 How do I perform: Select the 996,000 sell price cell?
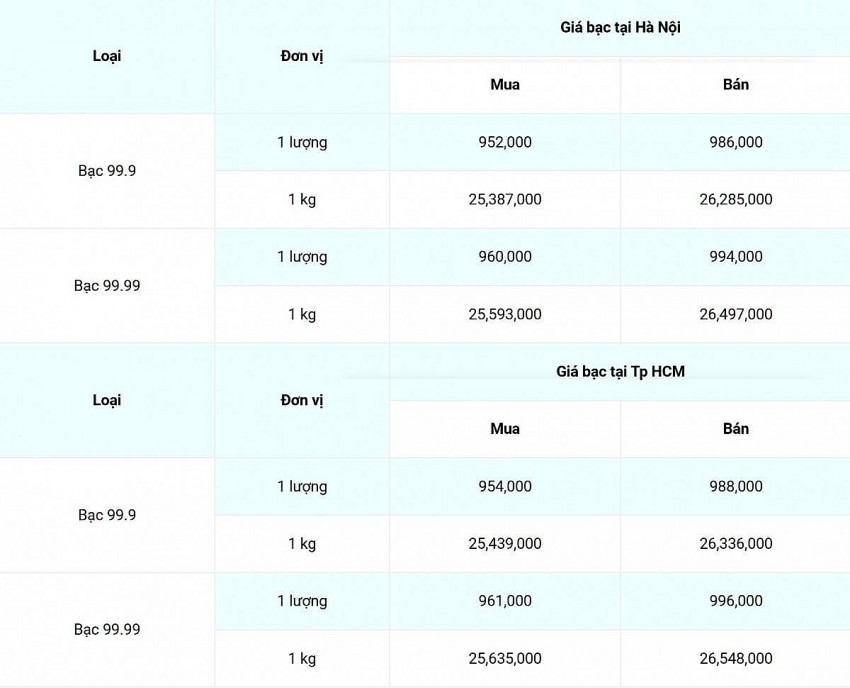coord(735,601)
